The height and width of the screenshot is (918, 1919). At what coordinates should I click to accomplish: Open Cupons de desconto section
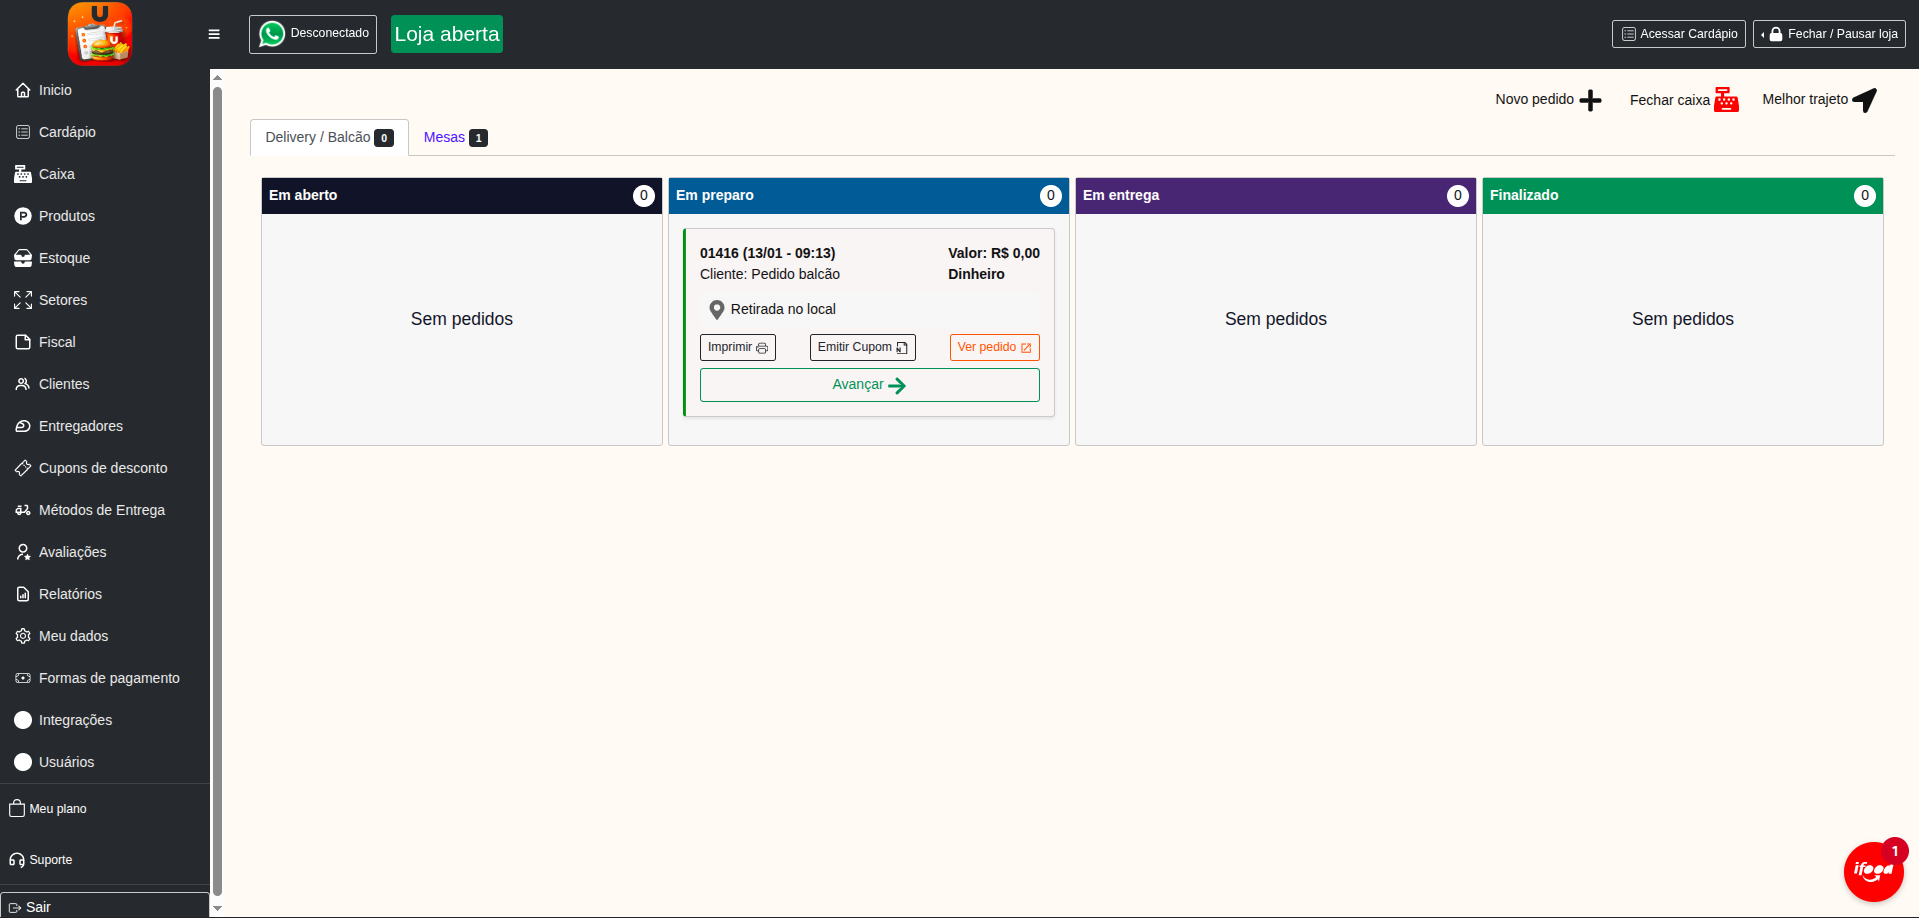click(103, 468)
